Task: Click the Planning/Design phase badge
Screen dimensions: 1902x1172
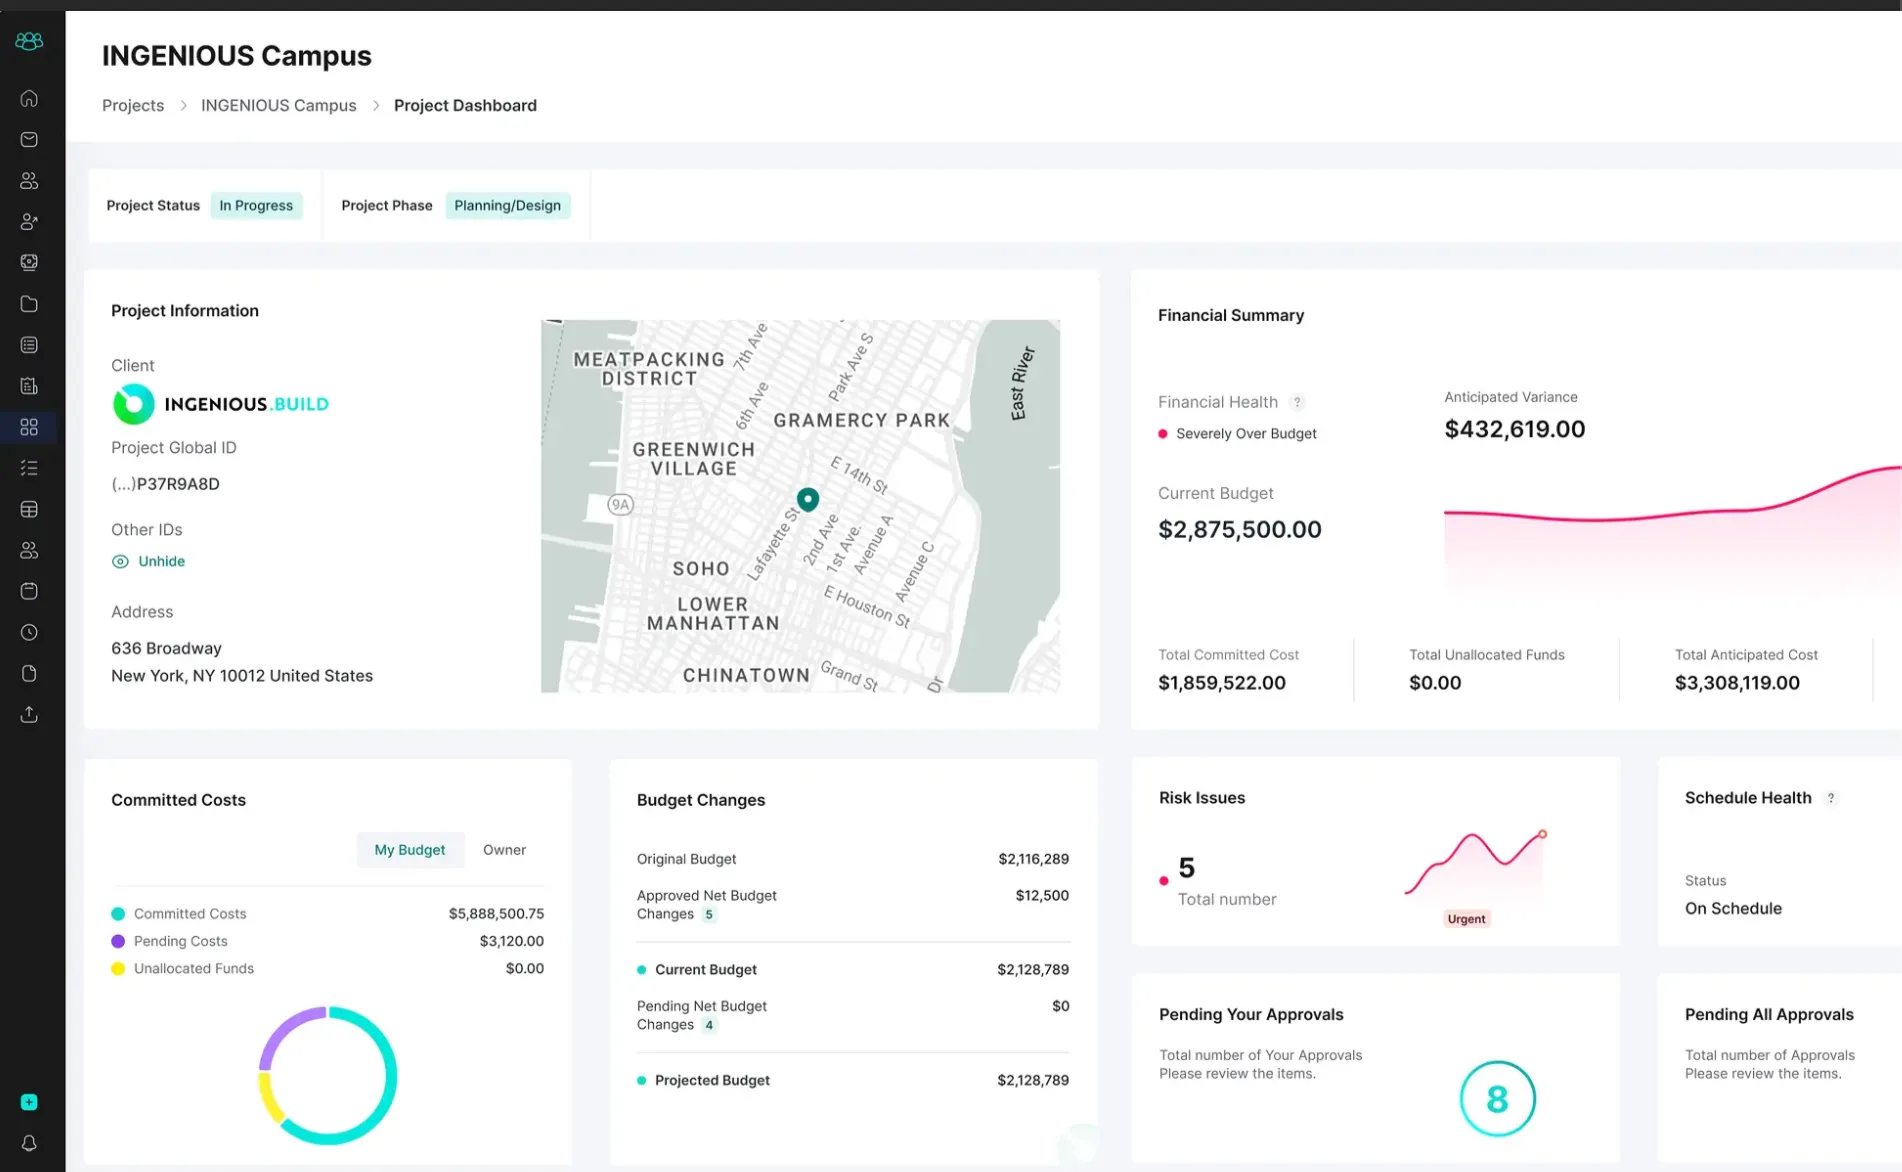Action: tap(507, 205)
